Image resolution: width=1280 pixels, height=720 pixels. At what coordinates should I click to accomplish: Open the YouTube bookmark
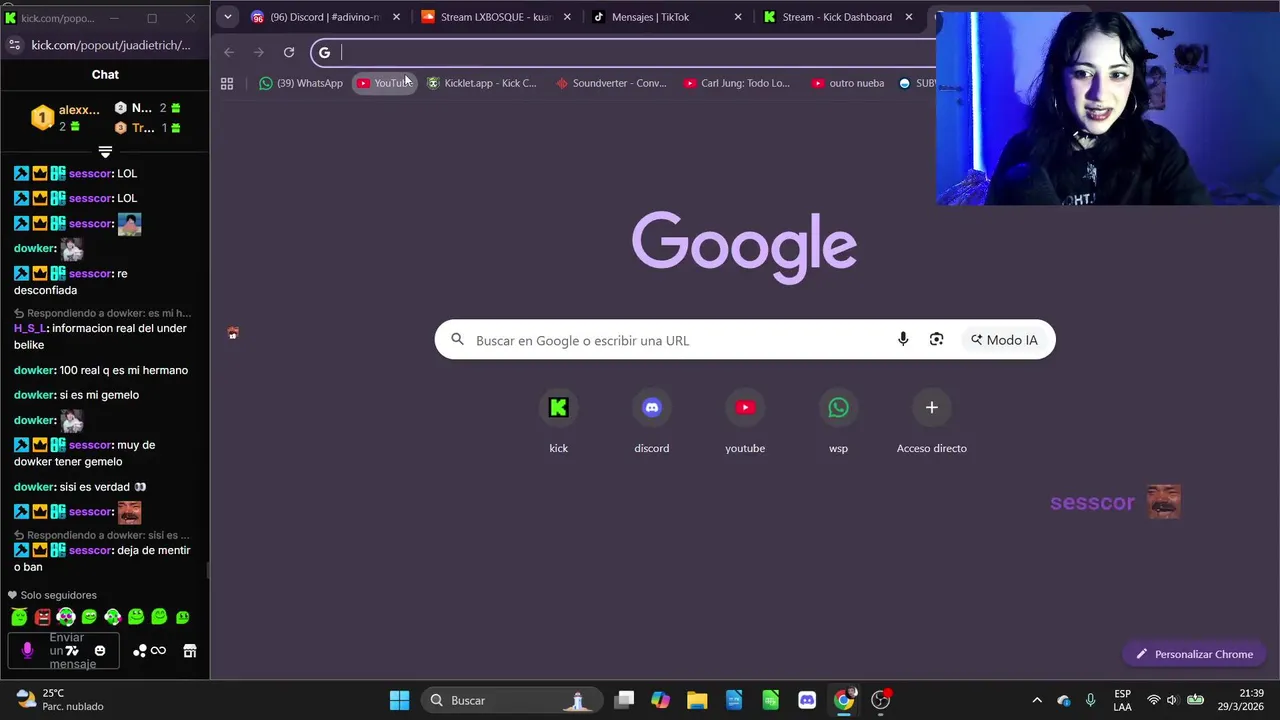coord(384,83)
